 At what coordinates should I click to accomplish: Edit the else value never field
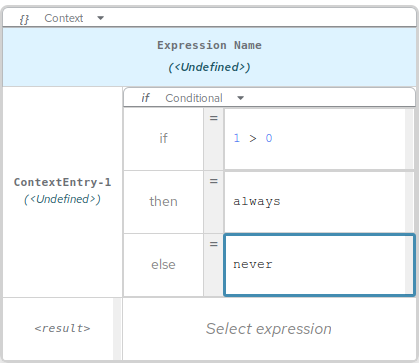tap(319, 265)
